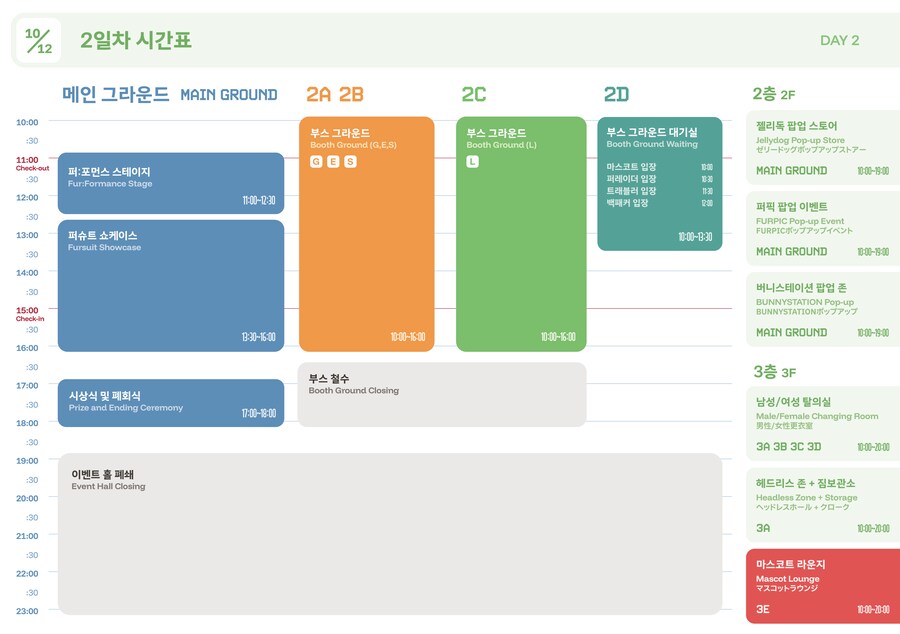Open the BUNNYSTATION Pop-up card
900x634 pixels.
823,310
